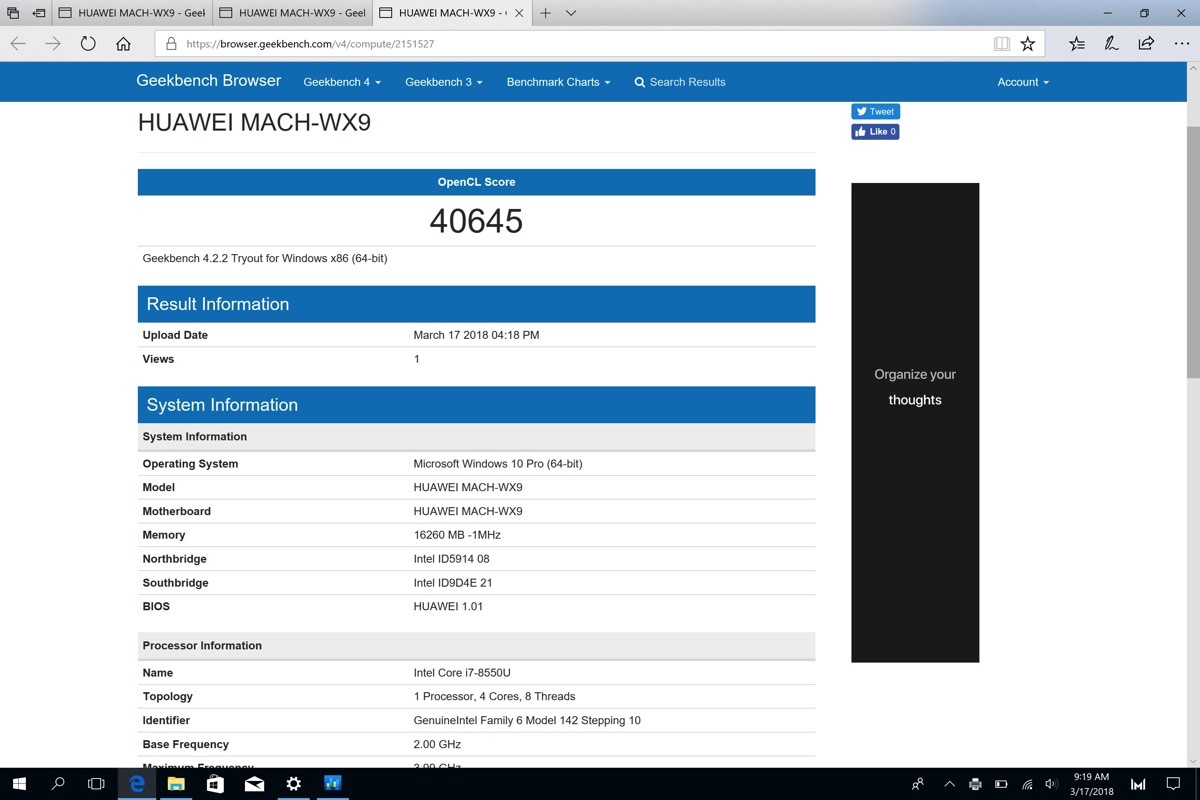Click the 16260 MB -1MHz memory value
Screen dimensions: 1200x800
(457, 535)
